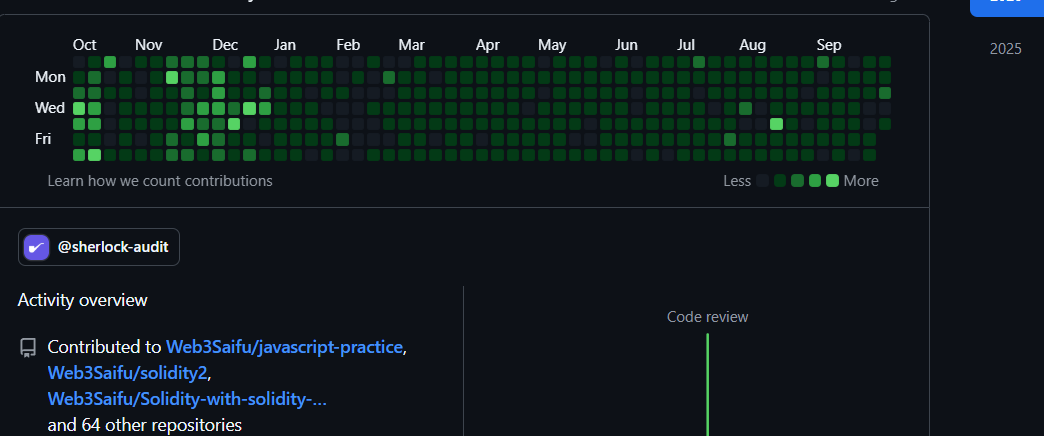This screenshot has height=436, width=1044.
Task: Select the 2025 year filter
Action: pyautogui.click(x=1005, y=49)
